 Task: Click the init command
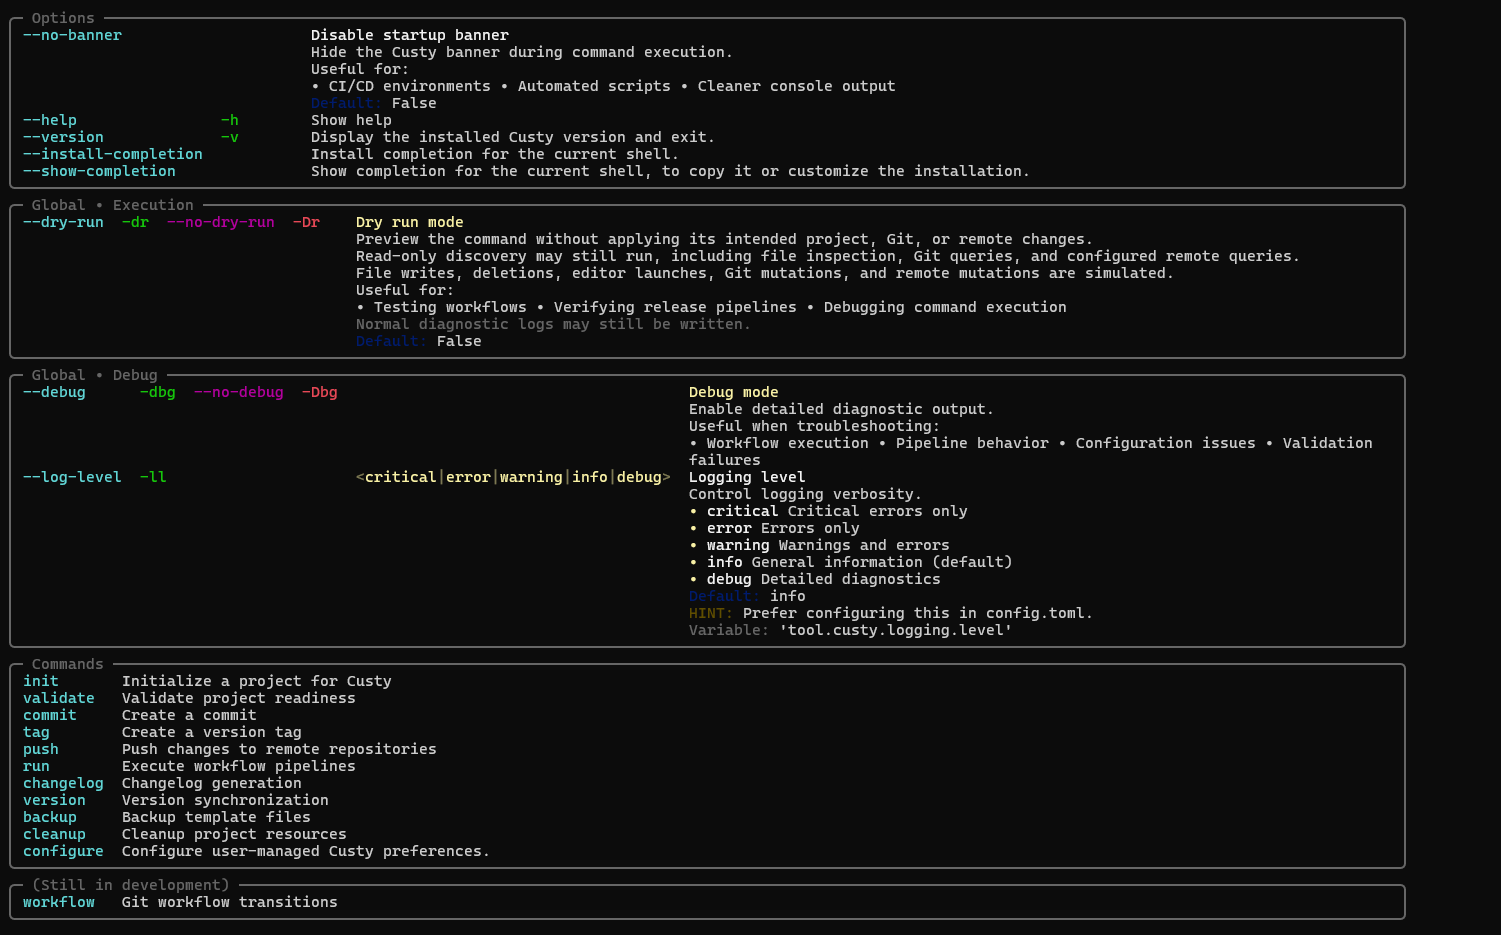[41, 681]
